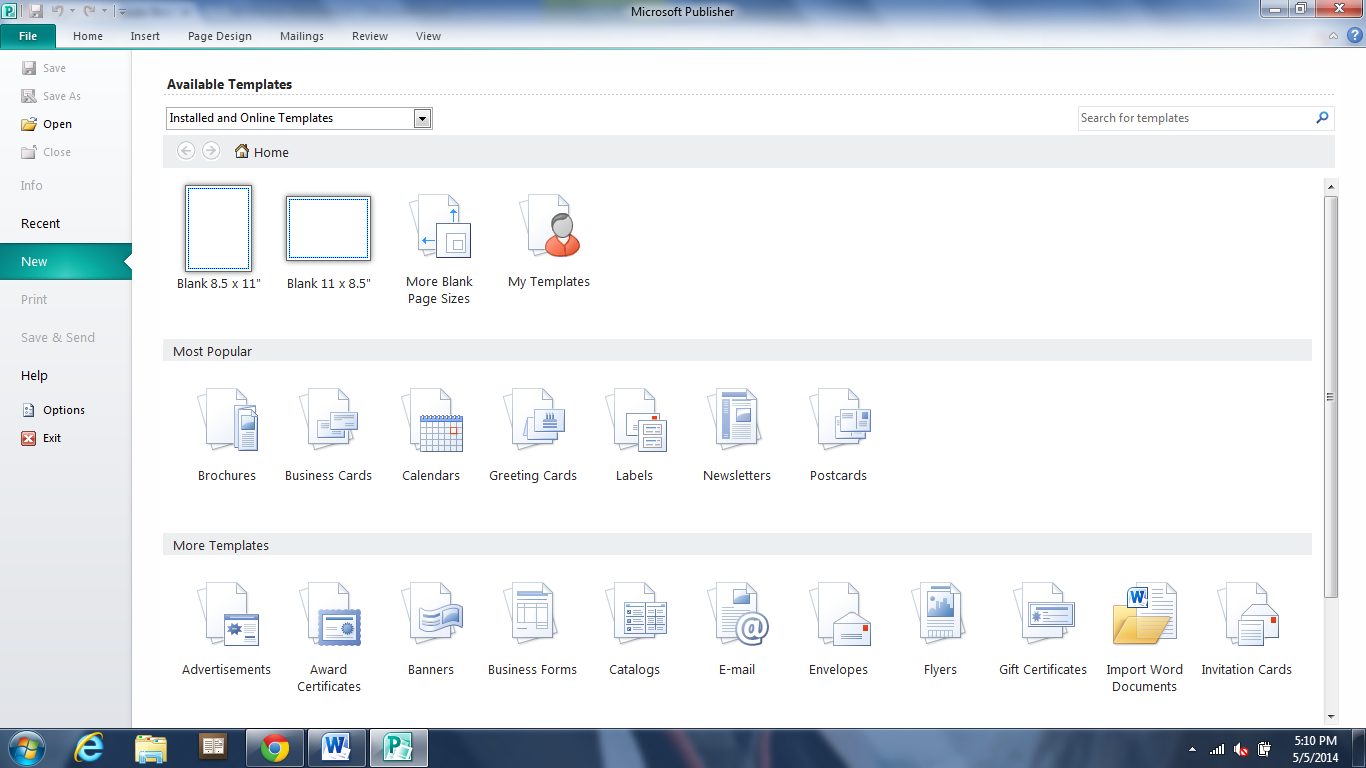Switch to the Home ribbon tab
This screenshot has height=768, width=1366.
88,36
